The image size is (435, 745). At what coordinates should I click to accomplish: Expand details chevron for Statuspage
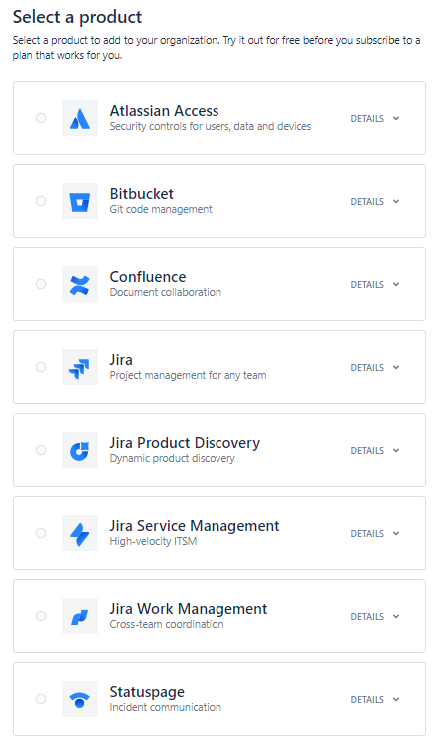(396, 699)
